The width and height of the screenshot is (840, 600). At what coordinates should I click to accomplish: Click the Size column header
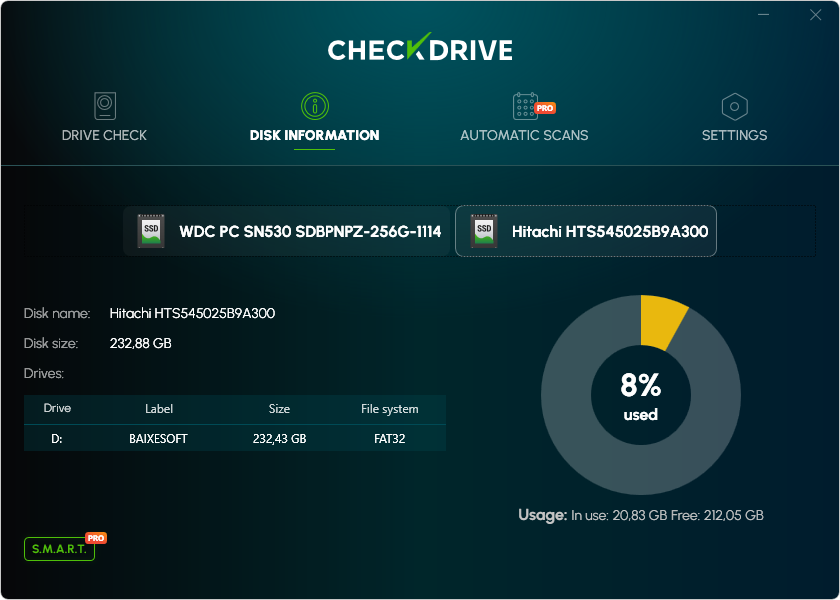(279, 409)
